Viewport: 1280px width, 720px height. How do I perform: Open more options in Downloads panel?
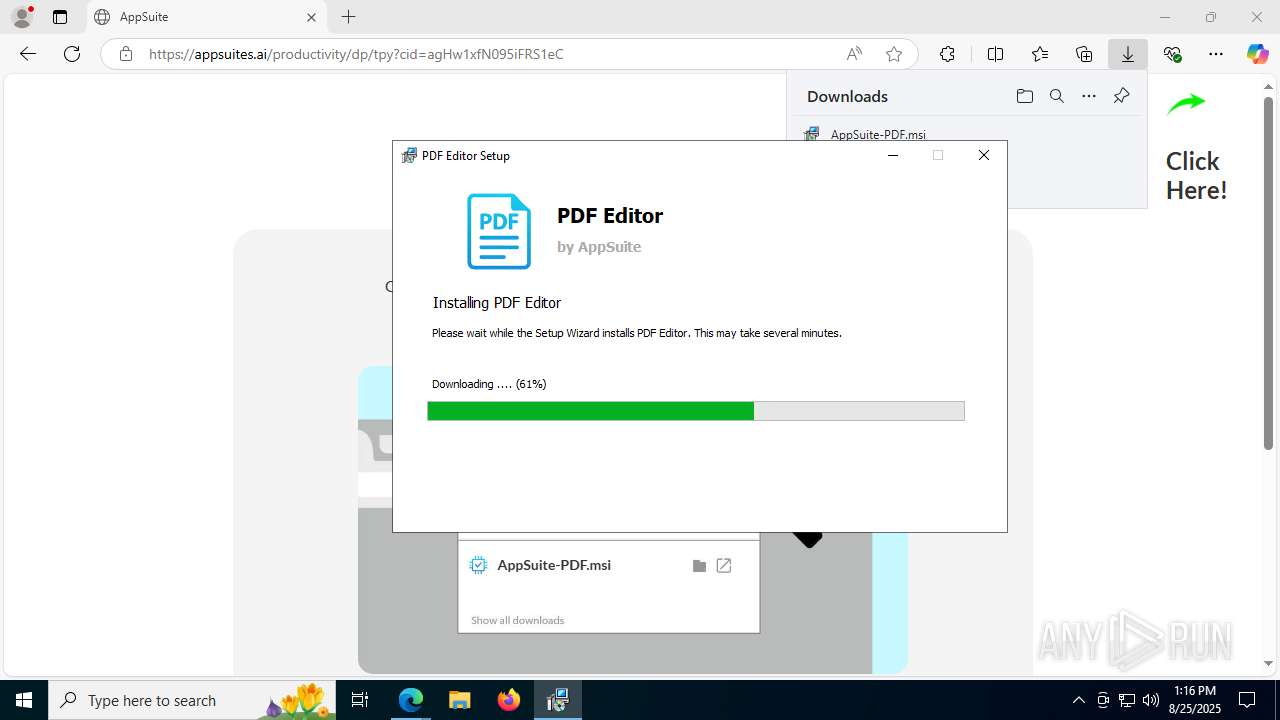pyautogui.click(x=1089, y=96)
